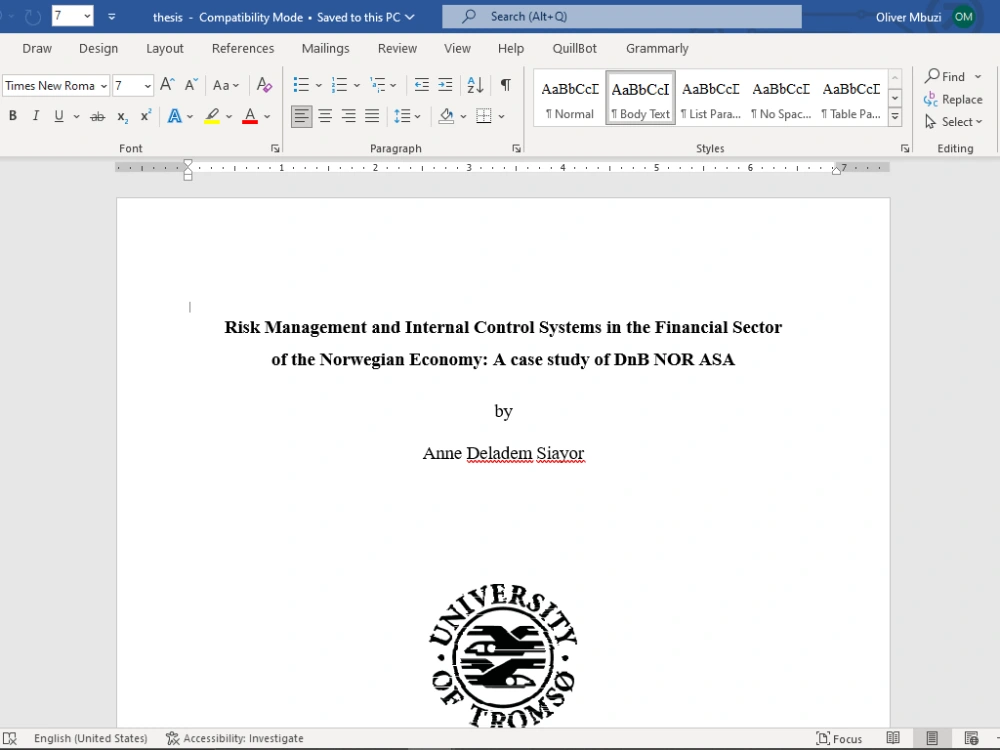Open Select dropdown in Editing

pos(953,122)
